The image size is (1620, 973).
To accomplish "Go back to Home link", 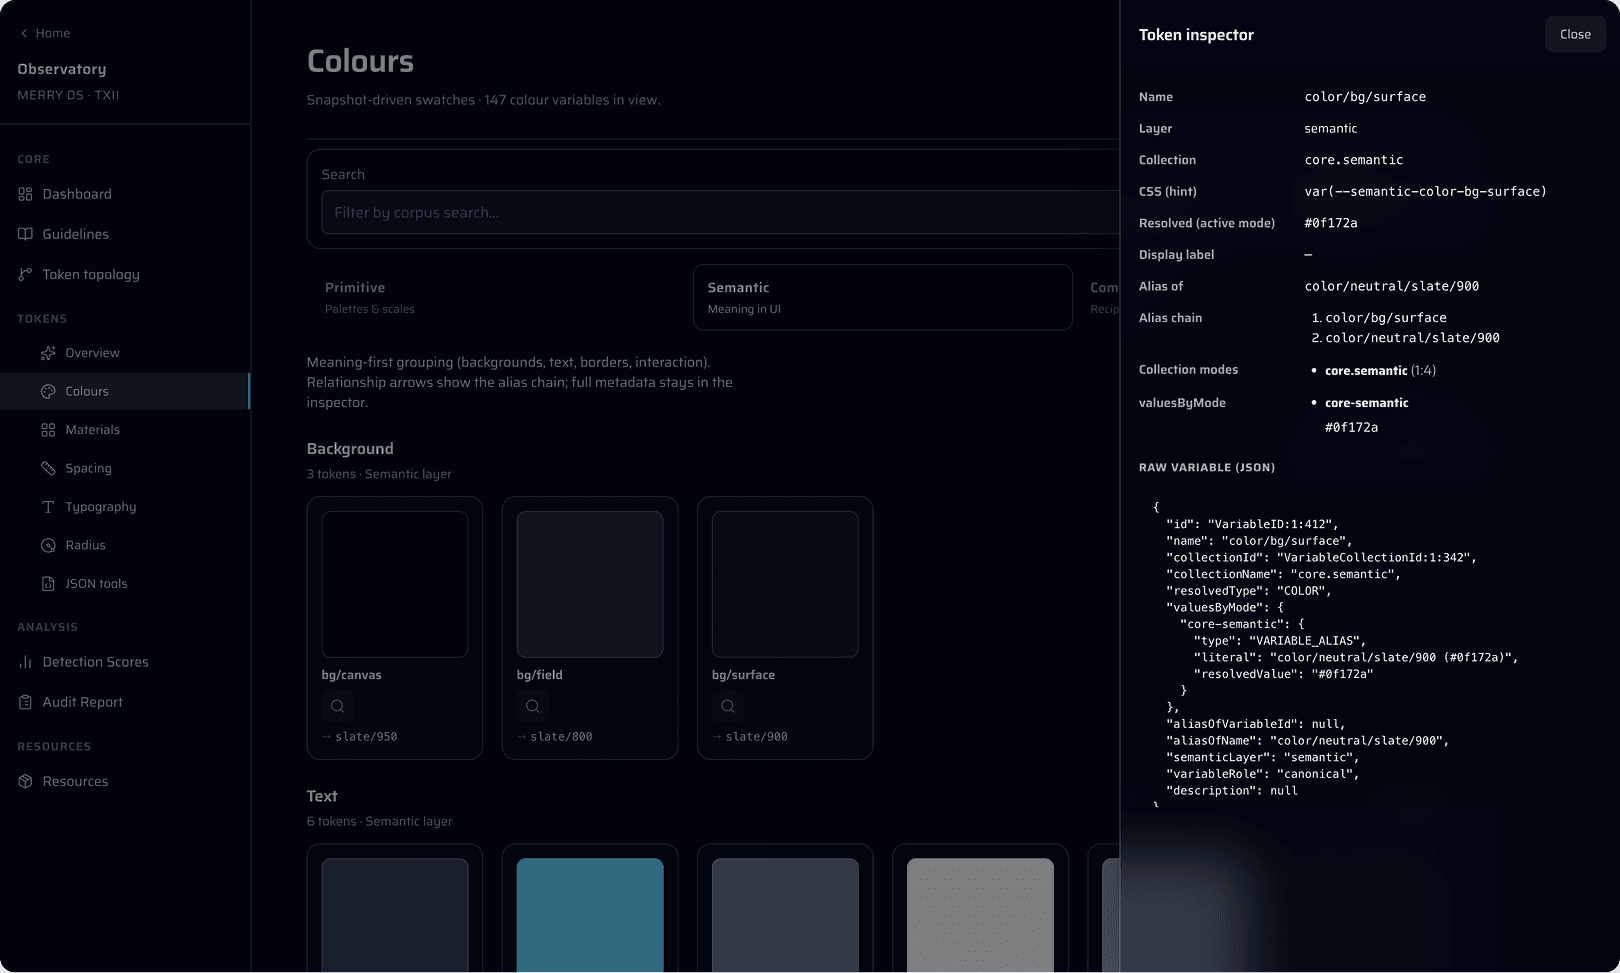I will tap(45, 33).
